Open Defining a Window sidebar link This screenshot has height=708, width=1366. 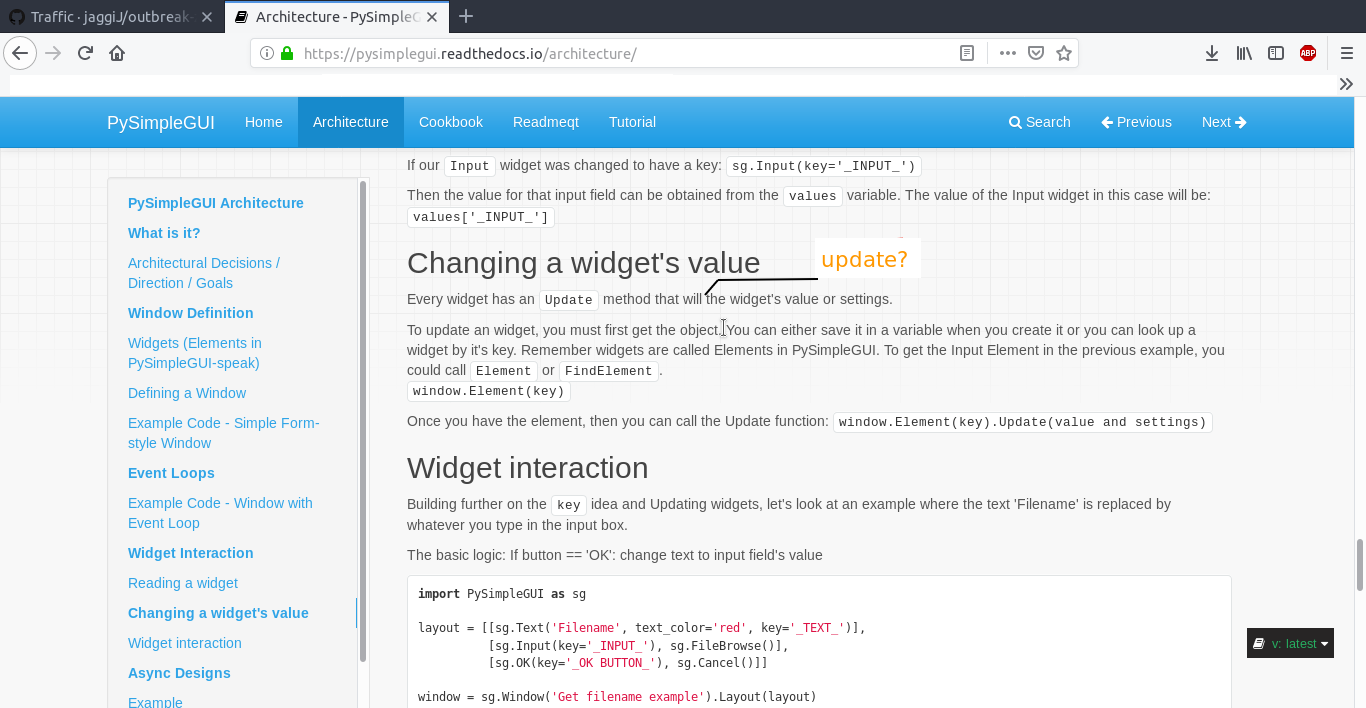(187, 393)
